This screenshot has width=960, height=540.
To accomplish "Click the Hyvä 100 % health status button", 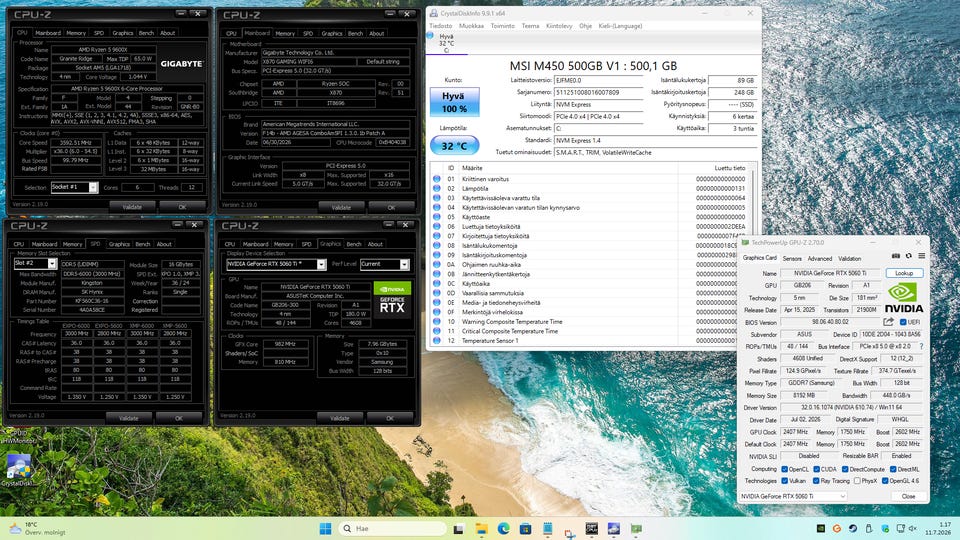I will pyautogui.click(x=454, y=102).
